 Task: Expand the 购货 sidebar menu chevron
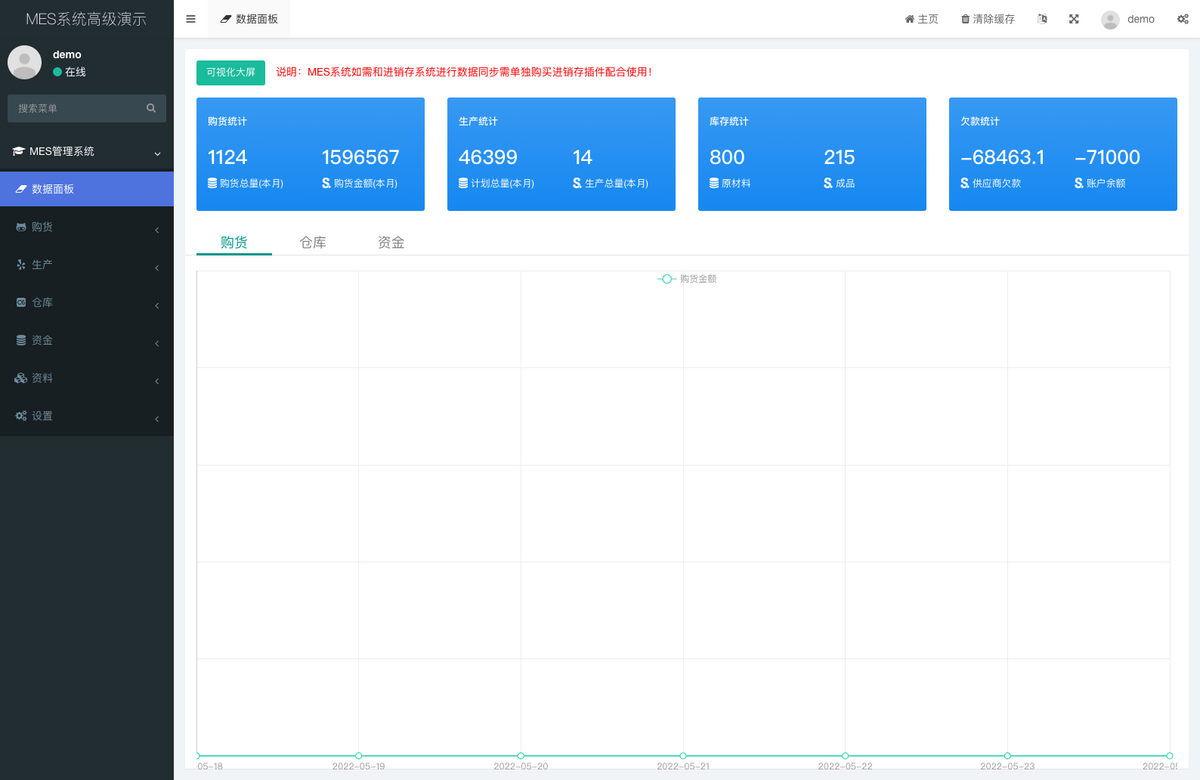click(156, 229)
